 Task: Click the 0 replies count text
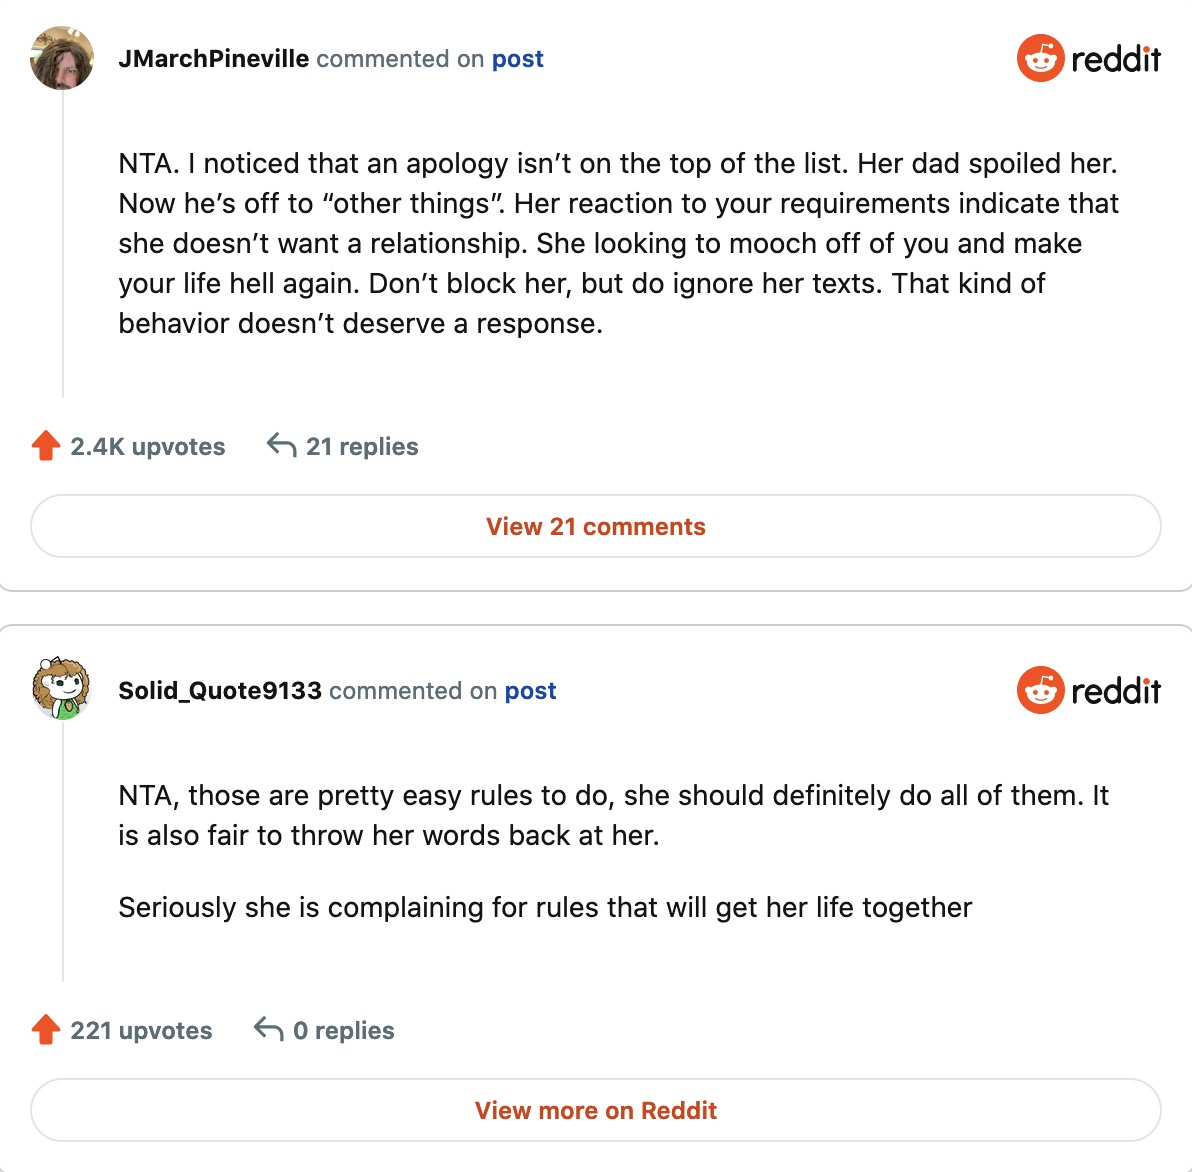pos(344,1031)
